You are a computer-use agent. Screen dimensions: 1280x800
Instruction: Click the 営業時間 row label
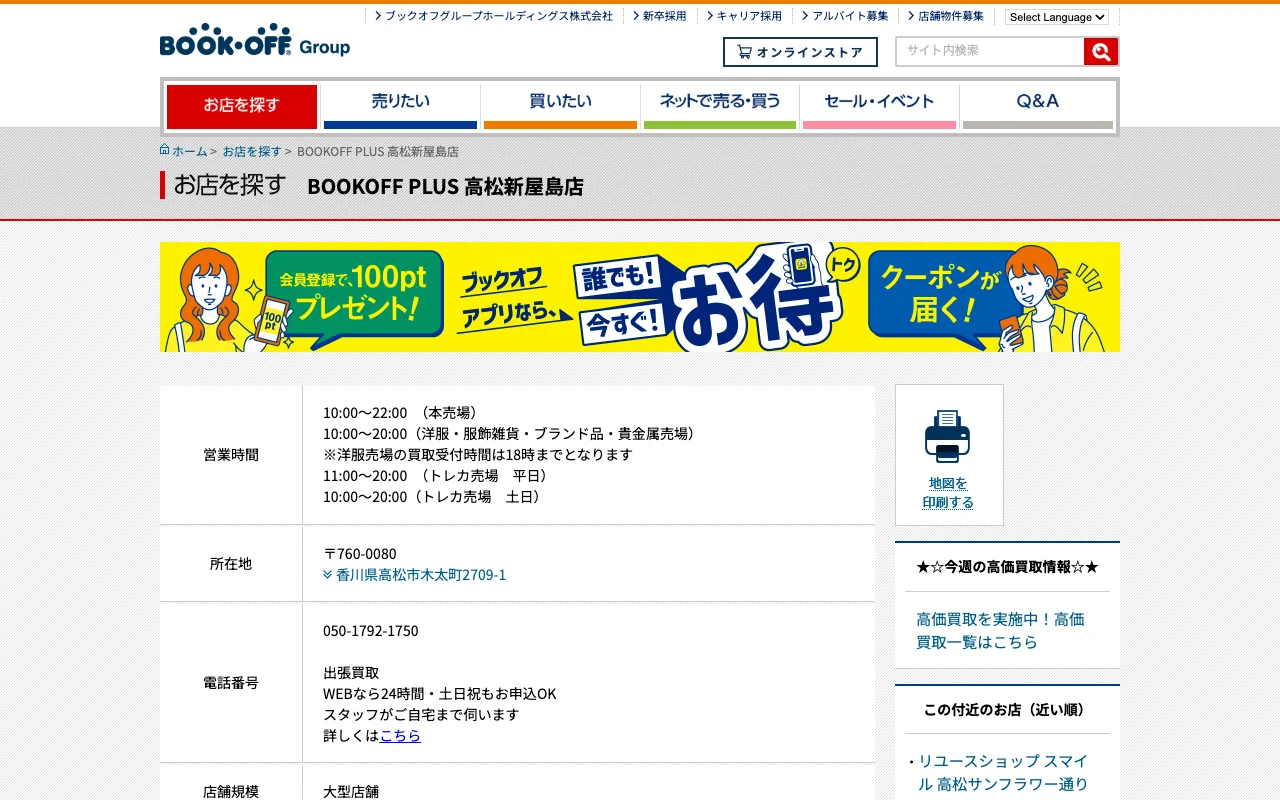[231, 455]
